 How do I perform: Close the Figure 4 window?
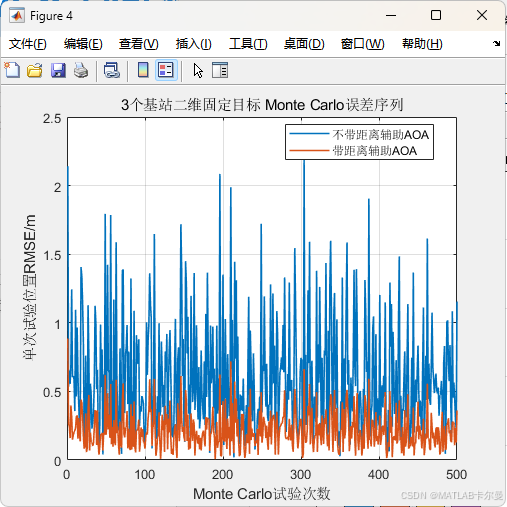coord(482,15)
